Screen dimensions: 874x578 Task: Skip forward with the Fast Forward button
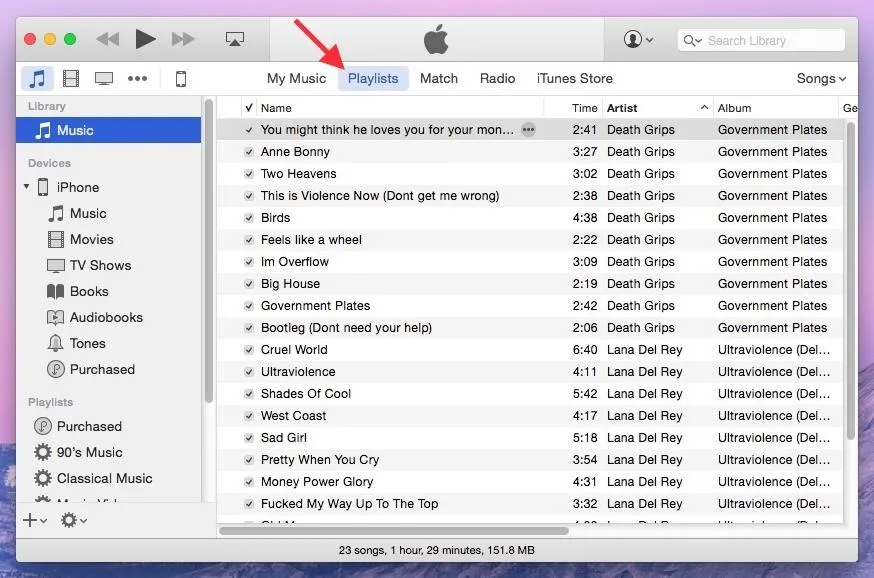183,39
